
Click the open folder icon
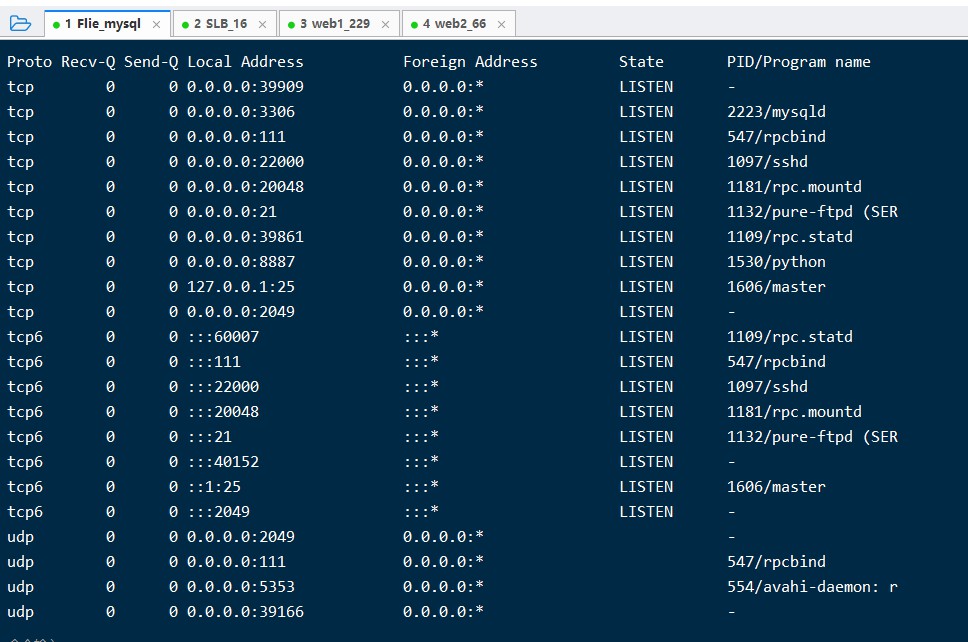point(20,23)
